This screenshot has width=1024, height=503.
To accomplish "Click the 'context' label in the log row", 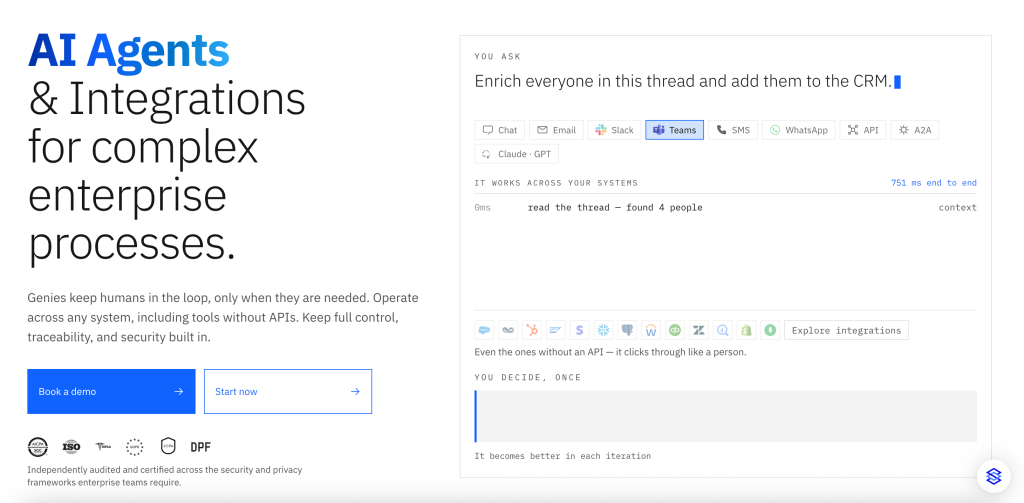I will point(957,208).
